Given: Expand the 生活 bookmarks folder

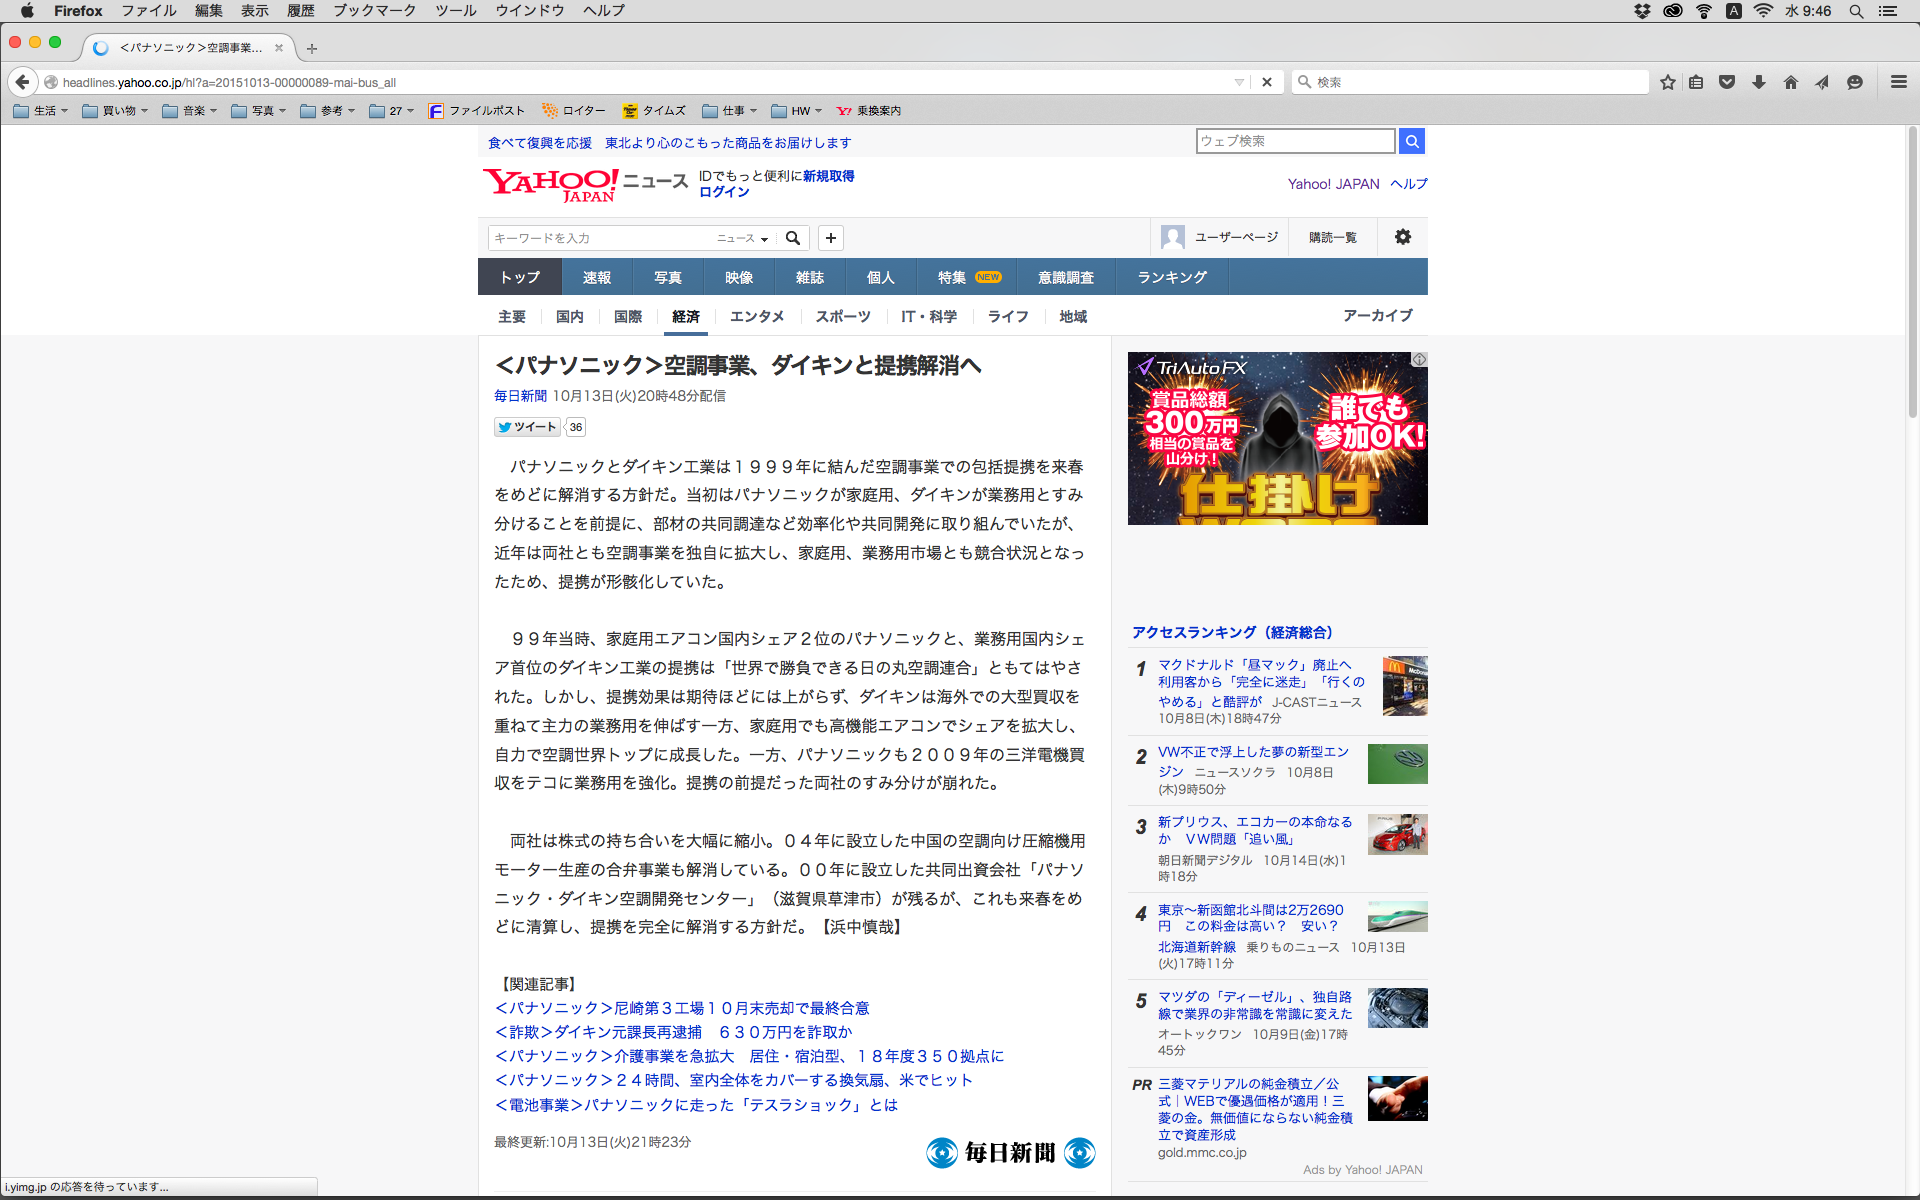Looking at the screenshot, I should tap(41, 111).
